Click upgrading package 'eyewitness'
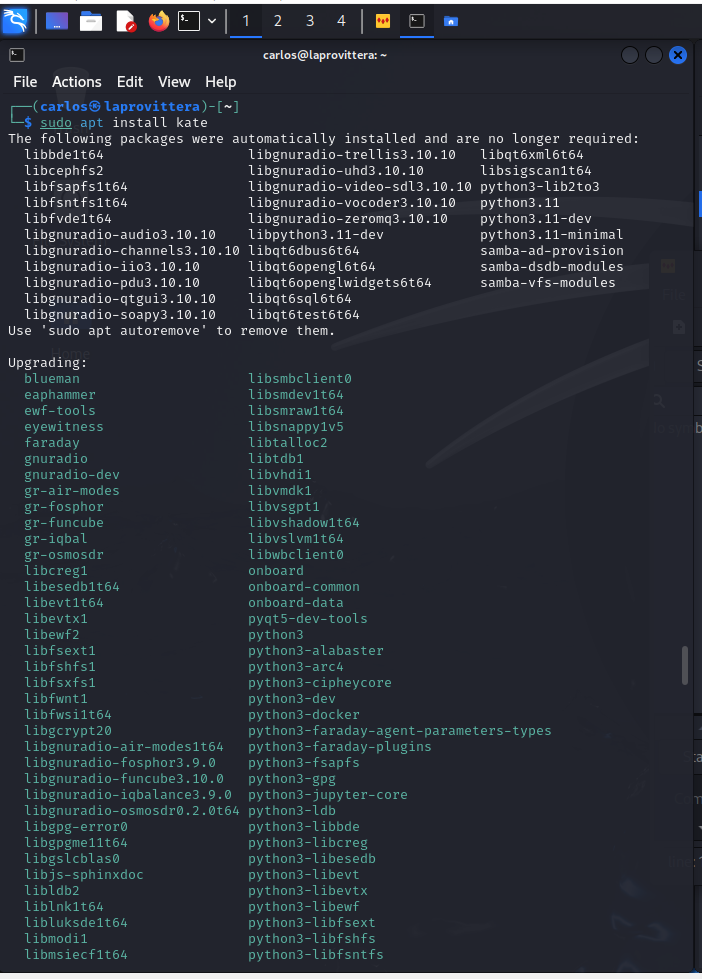Screen dimensions: 702x979 (64, 426)
